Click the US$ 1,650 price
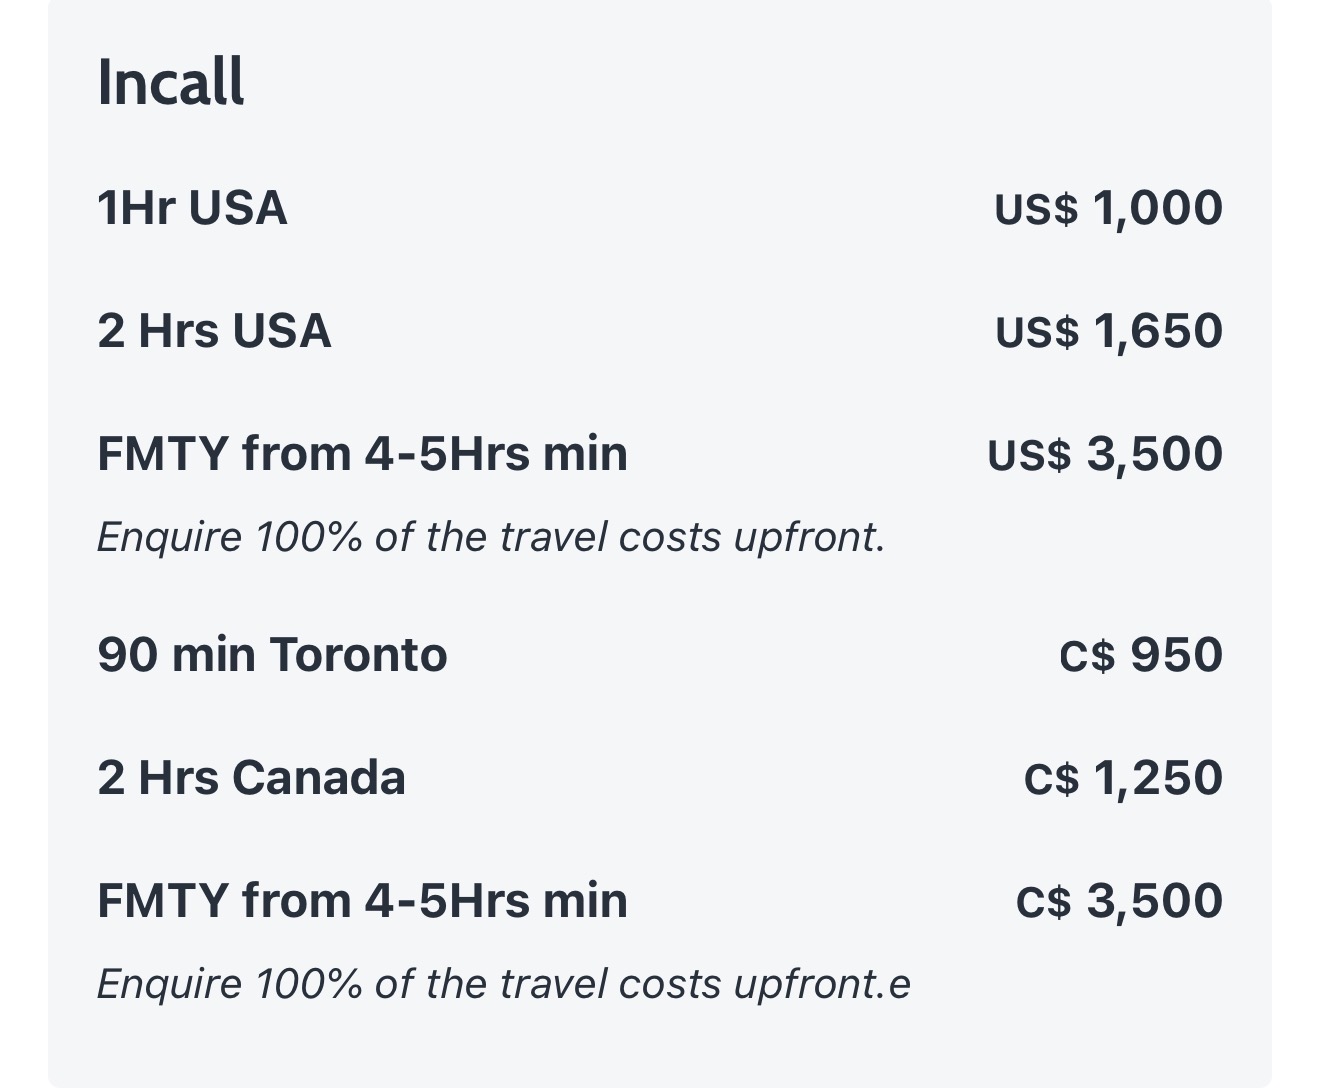 tap(1108, 331)
